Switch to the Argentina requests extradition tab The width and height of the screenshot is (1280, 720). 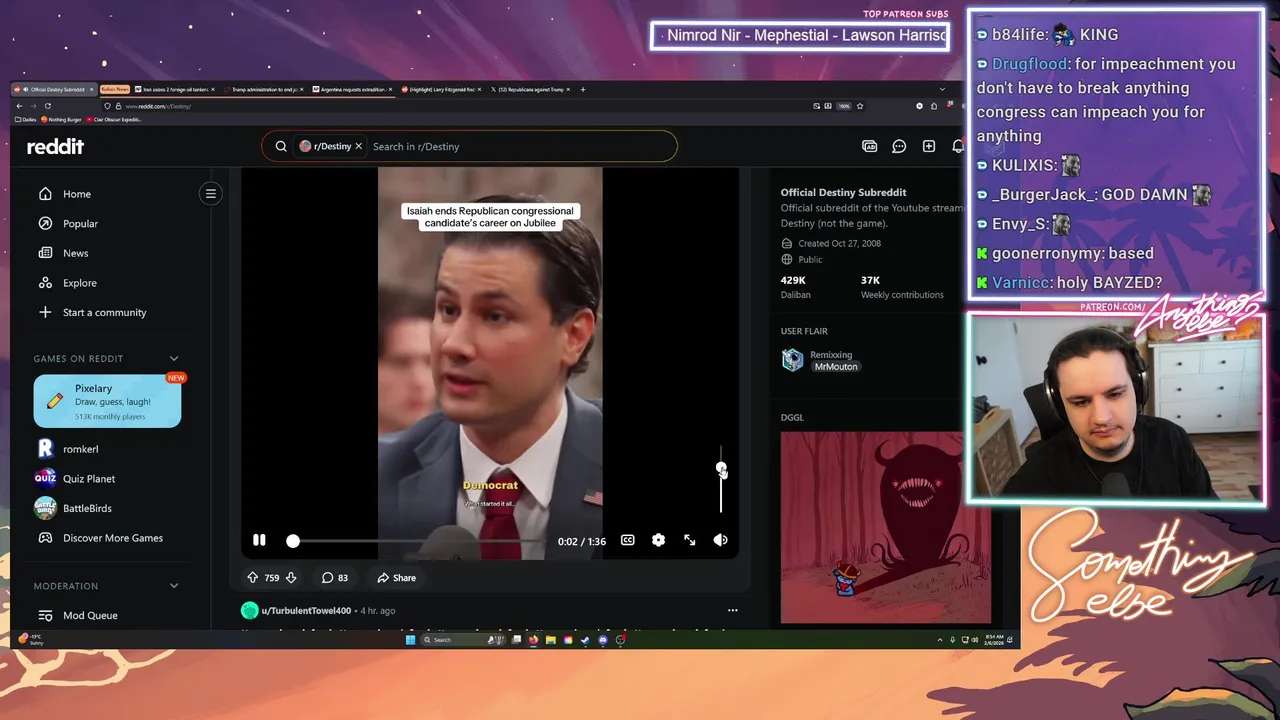[x=353, y=89]
